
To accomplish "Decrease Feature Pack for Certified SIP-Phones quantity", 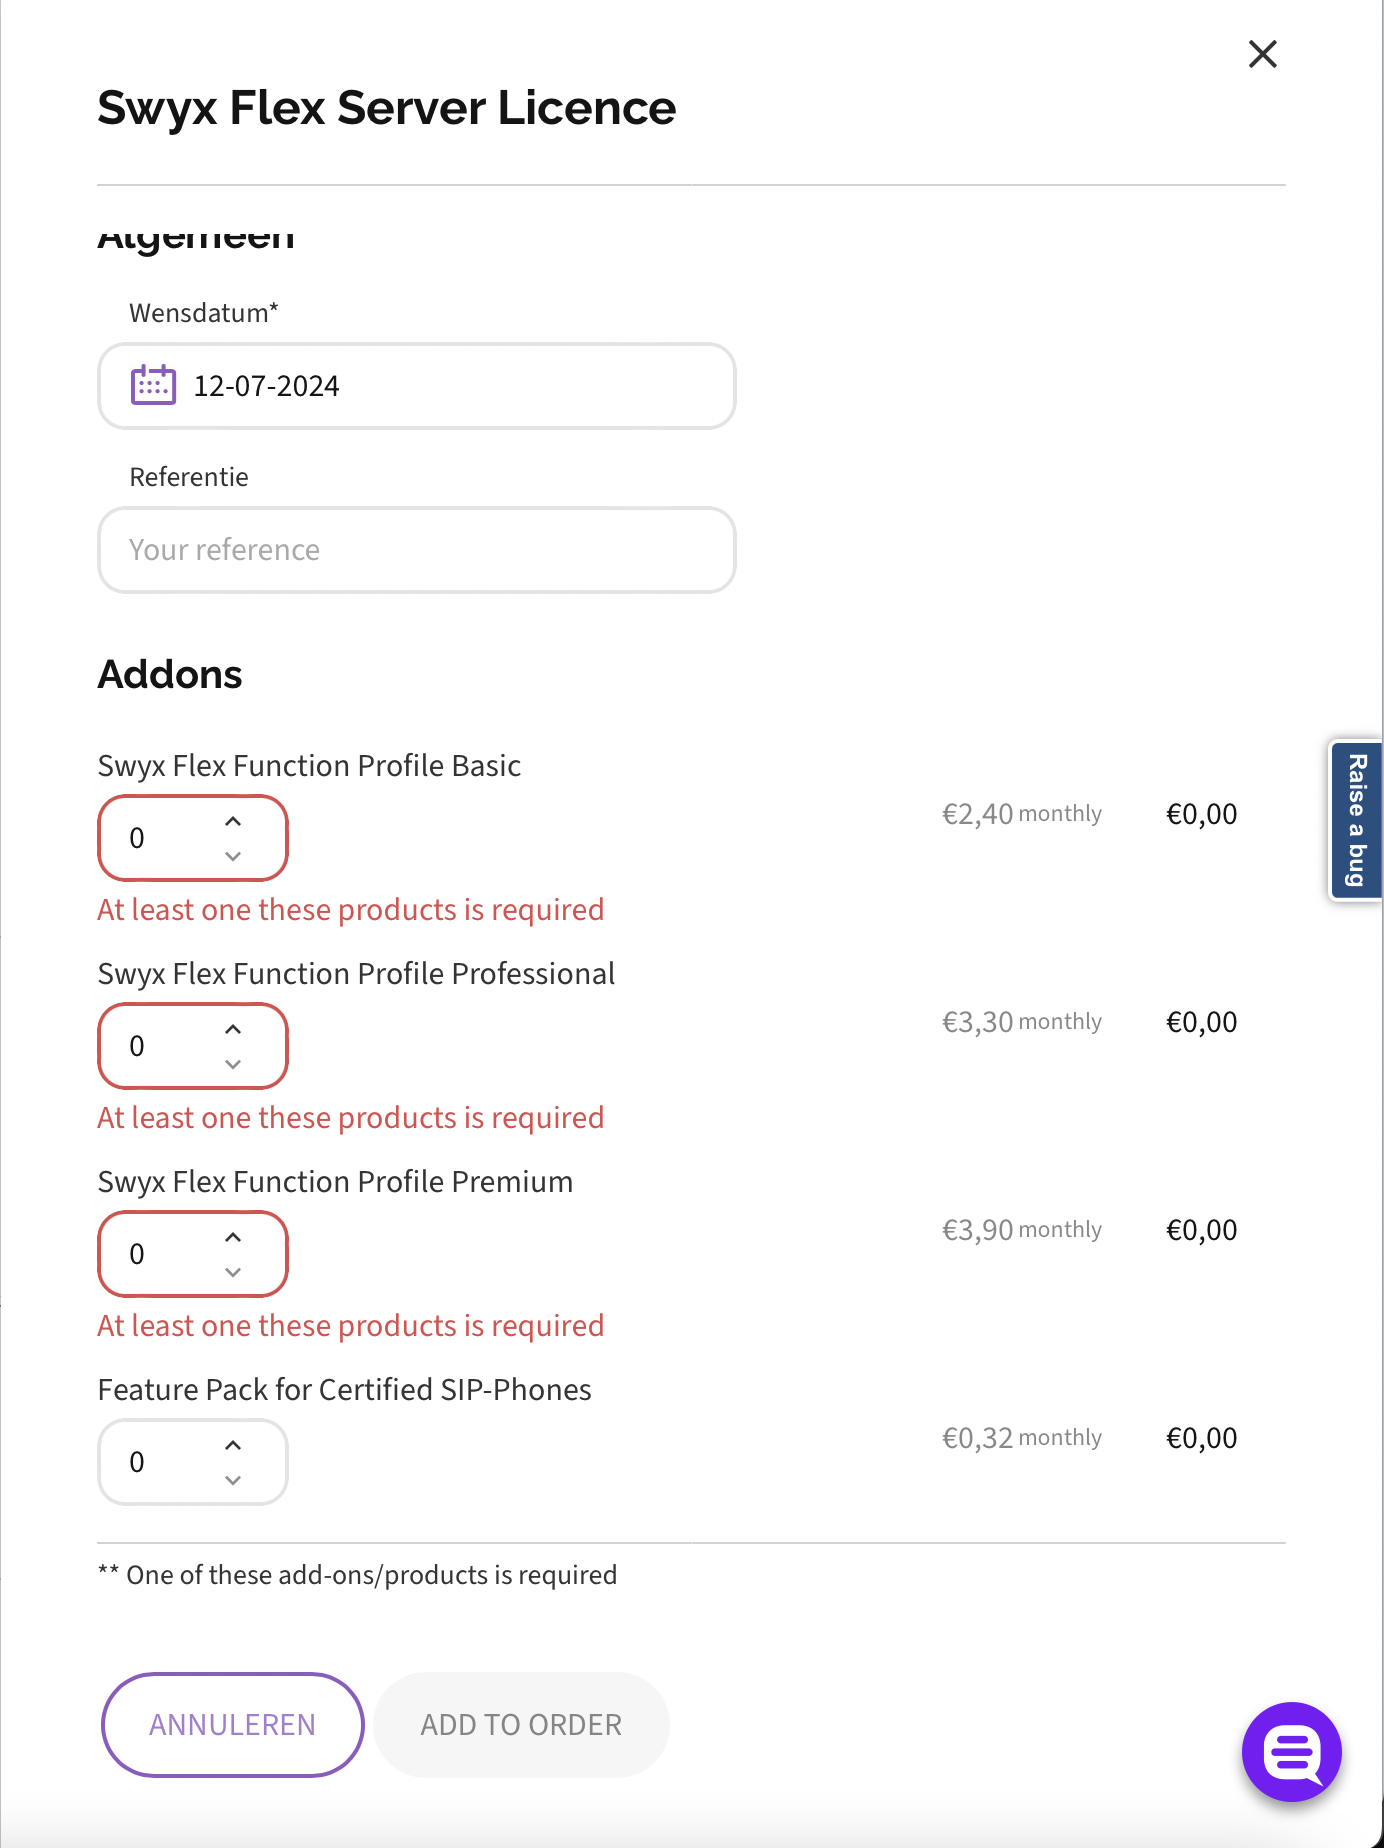I will tap(233, 1480).
